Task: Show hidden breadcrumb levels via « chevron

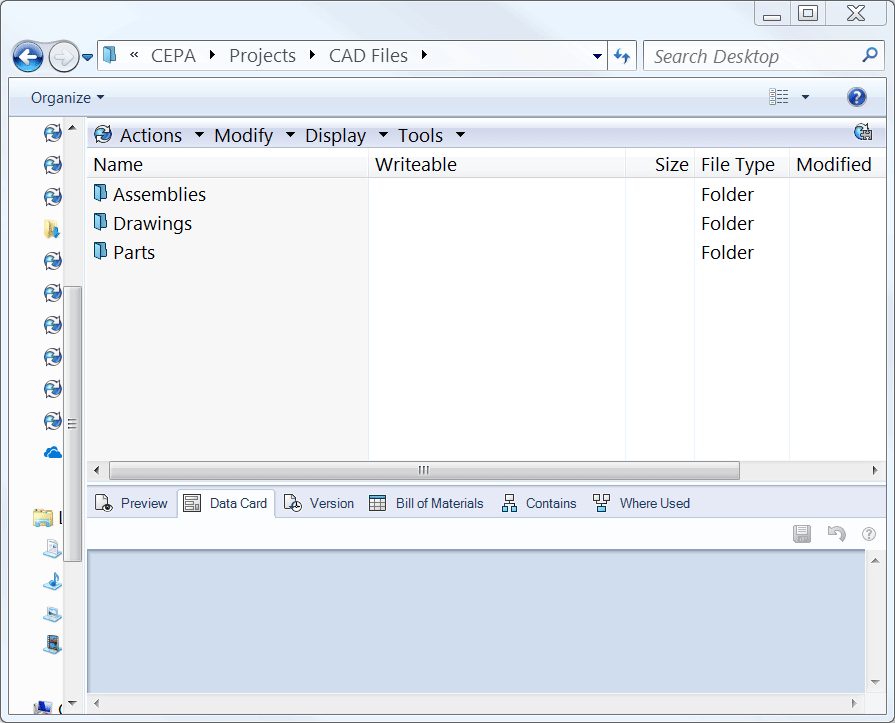Action: click(x=134, y=55)
